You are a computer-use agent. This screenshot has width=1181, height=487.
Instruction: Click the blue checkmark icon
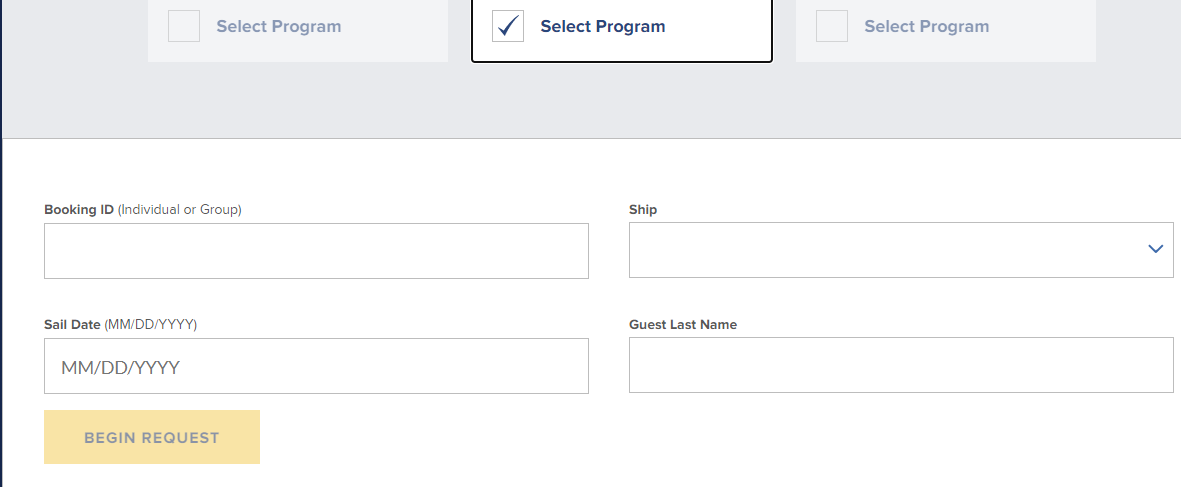click(x=508, y=26)
